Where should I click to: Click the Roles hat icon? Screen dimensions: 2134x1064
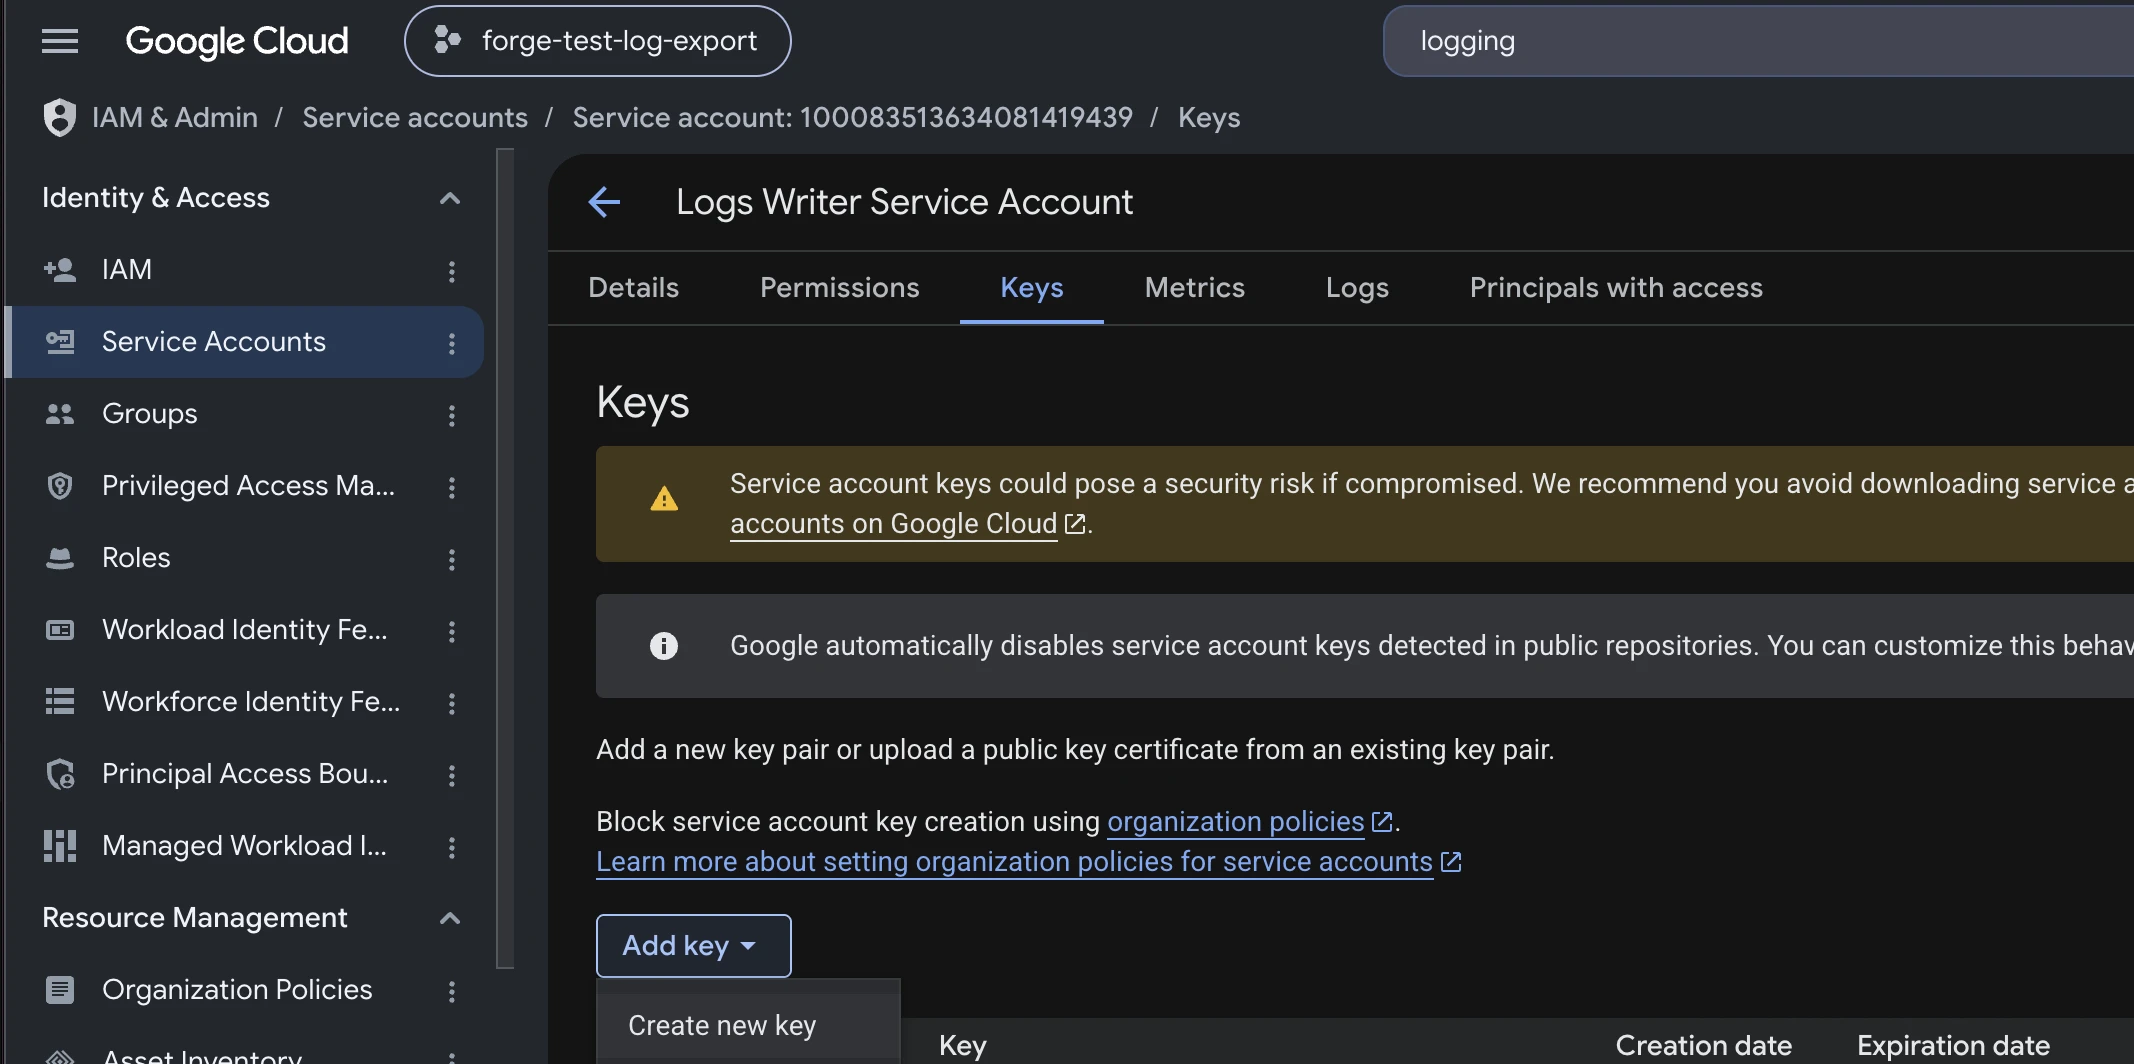pos(60,558)
